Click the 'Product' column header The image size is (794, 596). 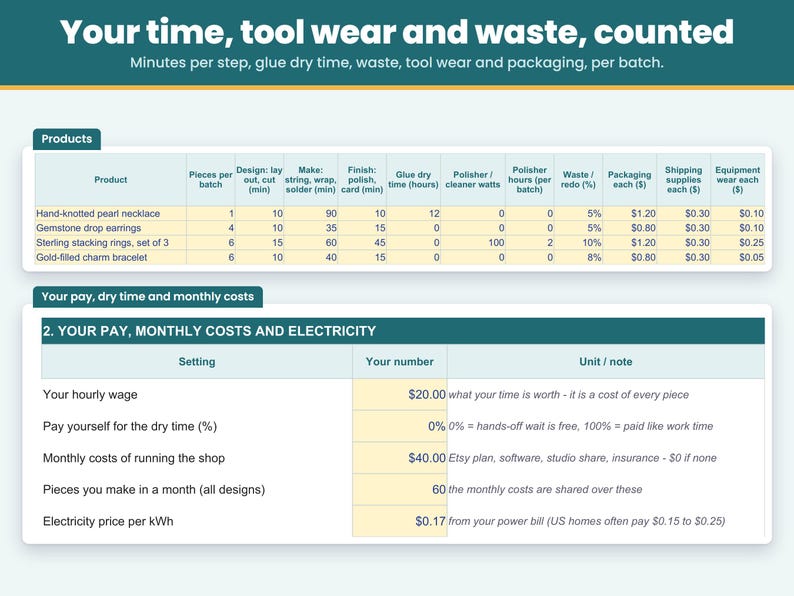coord(110,180)
